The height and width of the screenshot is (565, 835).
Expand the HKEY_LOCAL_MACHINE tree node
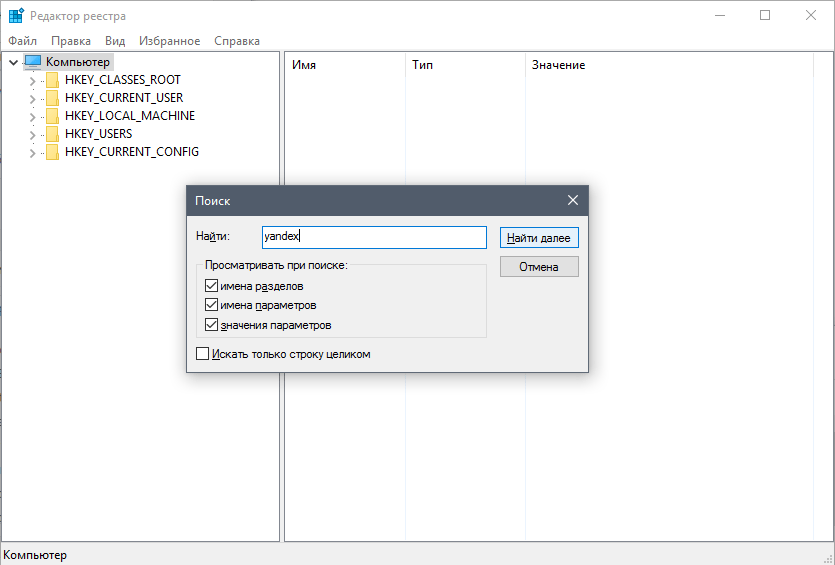32,116
